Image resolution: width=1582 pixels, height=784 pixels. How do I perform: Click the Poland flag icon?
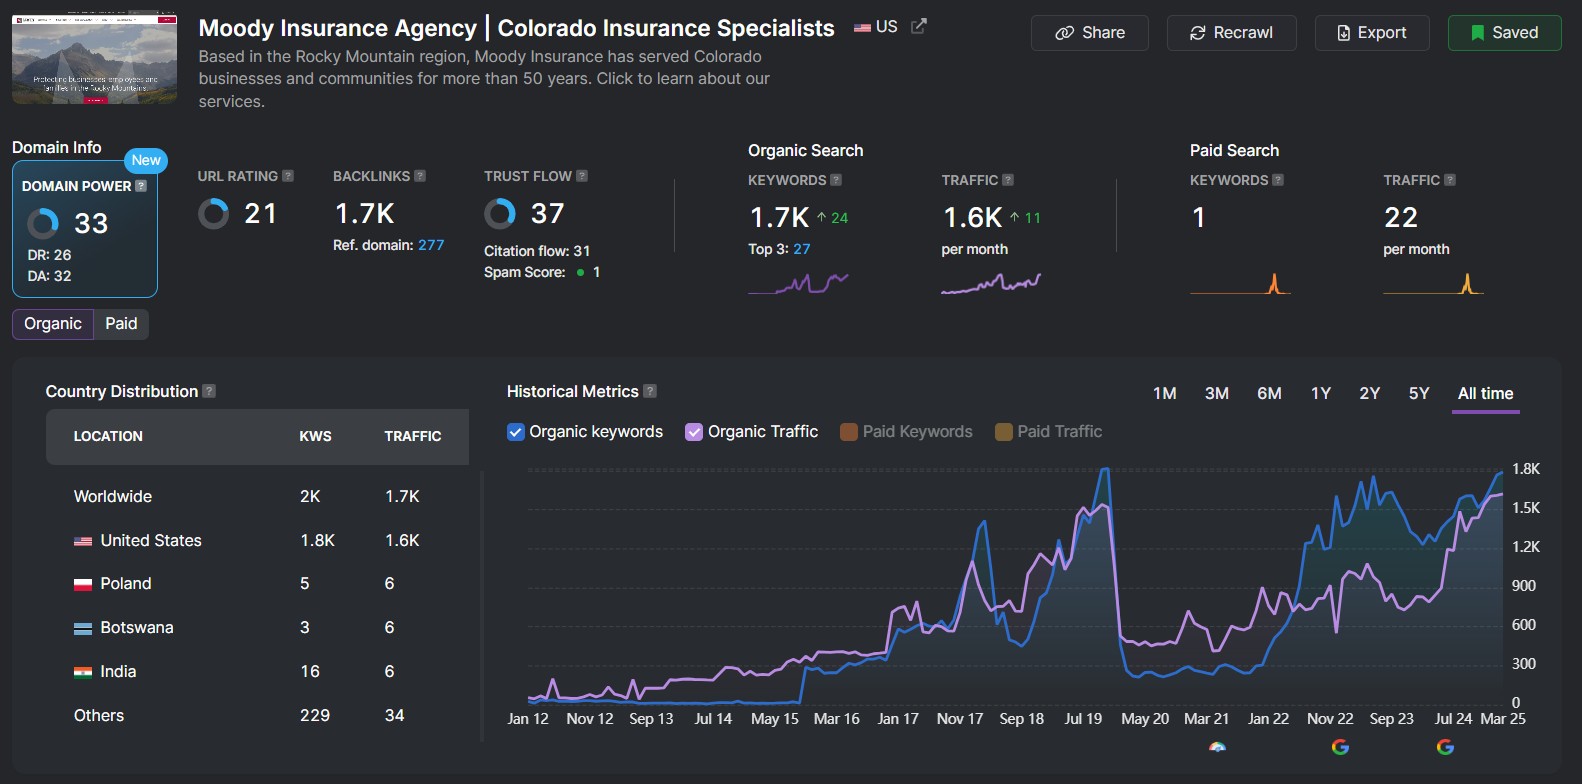(x=83, y=584)
